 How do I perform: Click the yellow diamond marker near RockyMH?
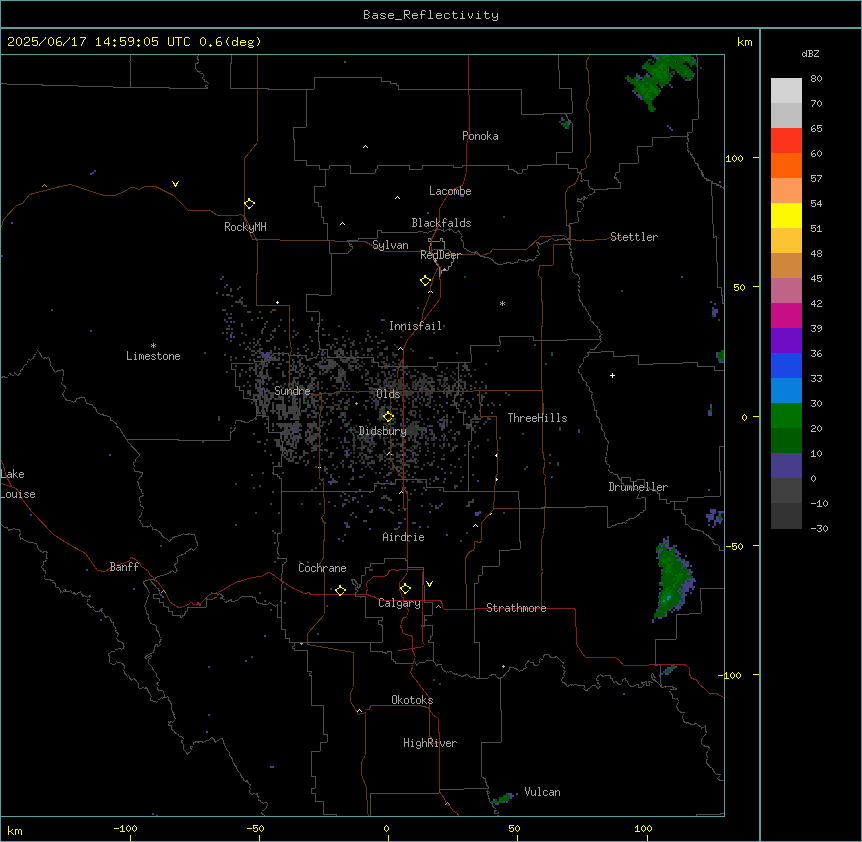tap(249, 203)
